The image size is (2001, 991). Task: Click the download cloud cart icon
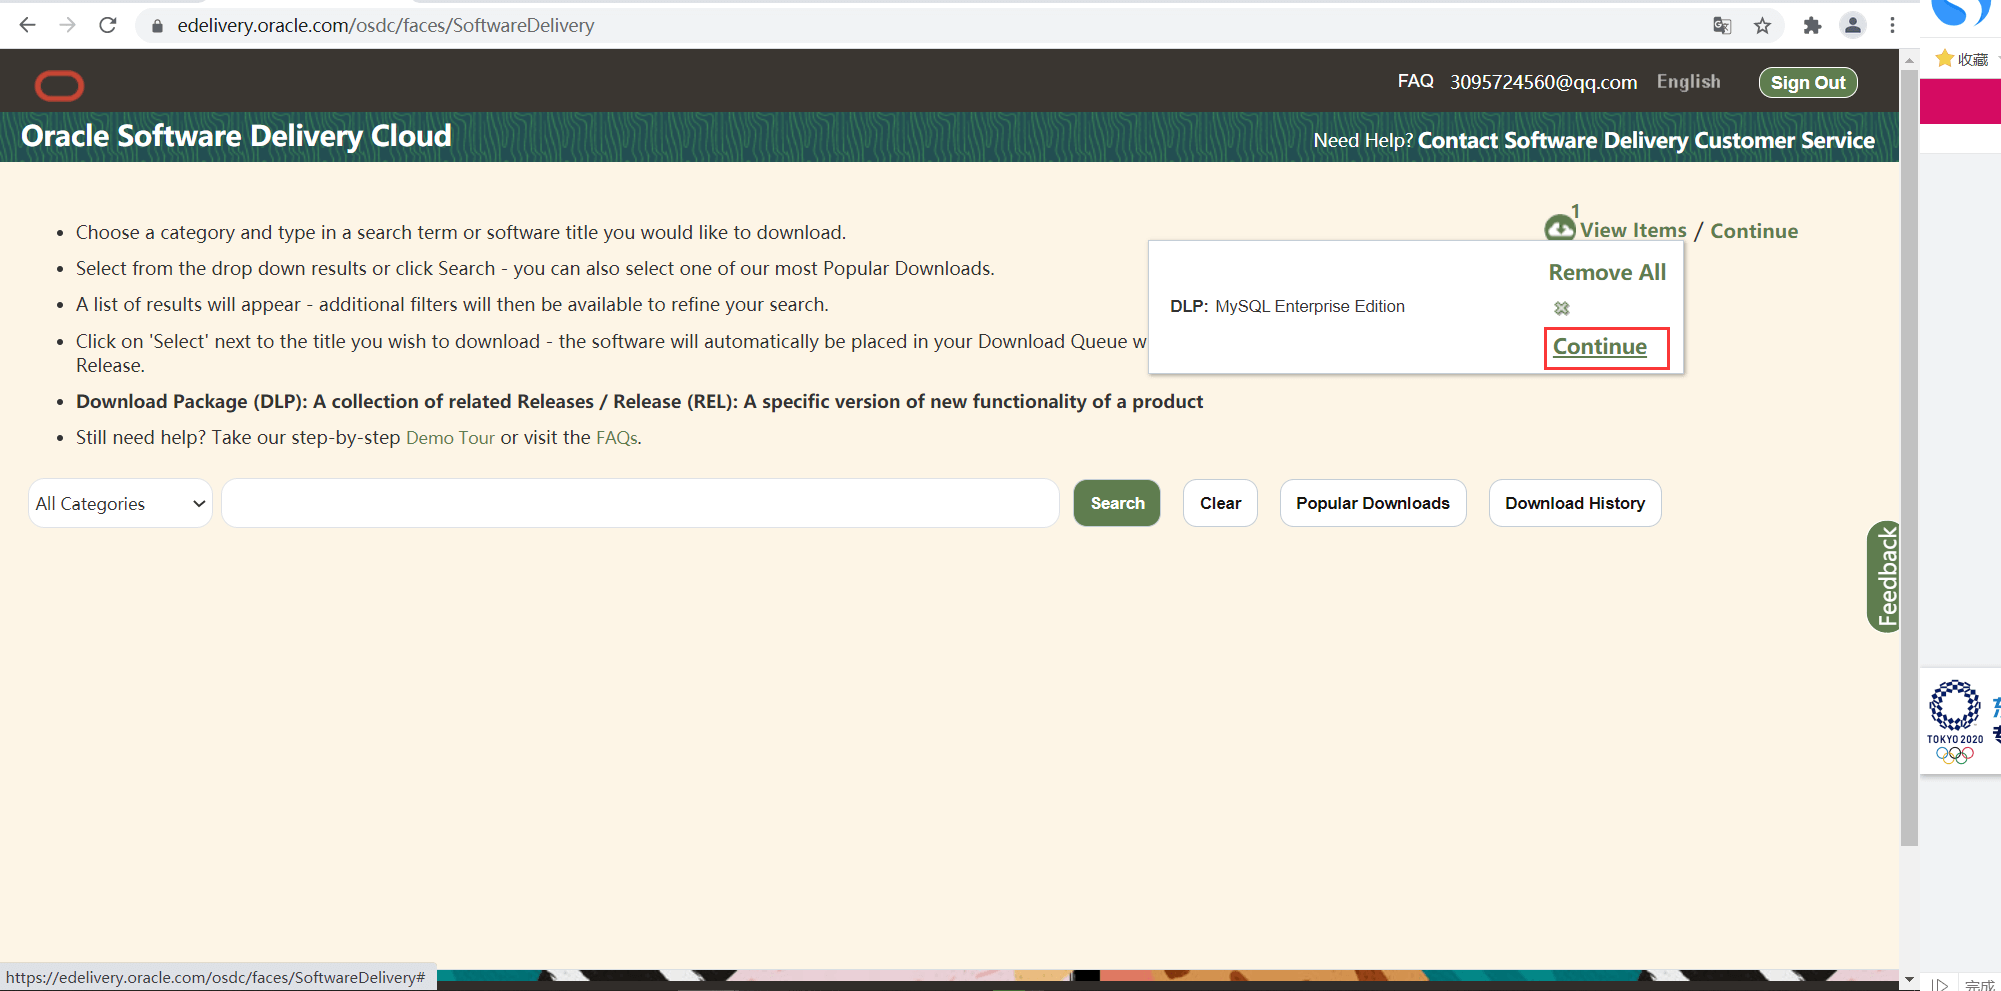click(x=1559, y=228)
